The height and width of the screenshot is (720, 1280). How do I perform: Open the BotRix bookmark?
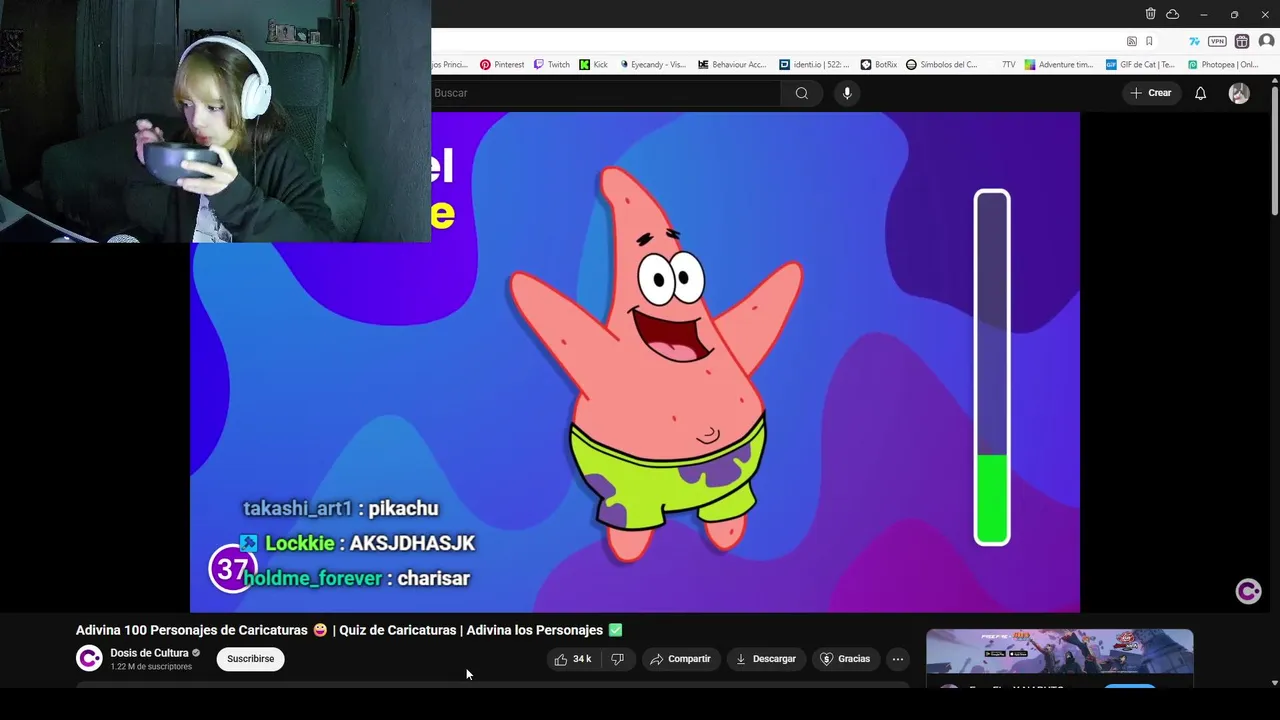(x=879, y=65)
